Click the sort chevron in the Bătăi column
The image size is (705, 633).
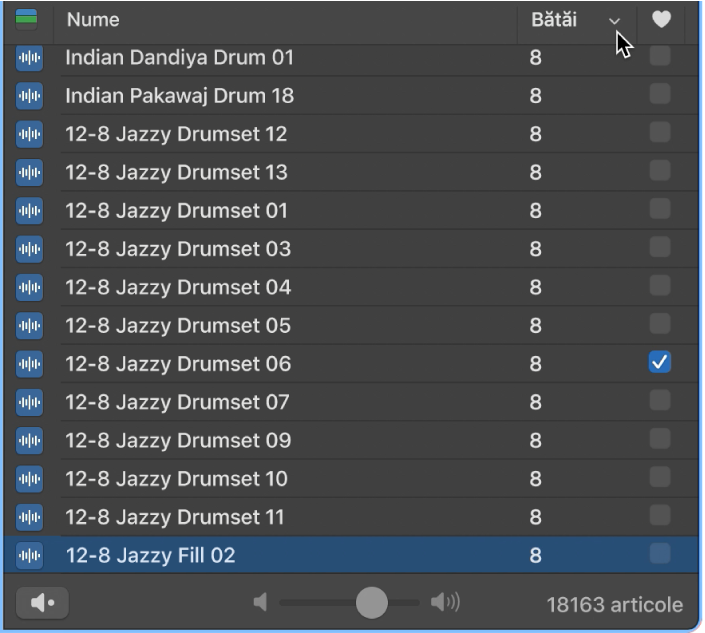click(x=614, y=20)
